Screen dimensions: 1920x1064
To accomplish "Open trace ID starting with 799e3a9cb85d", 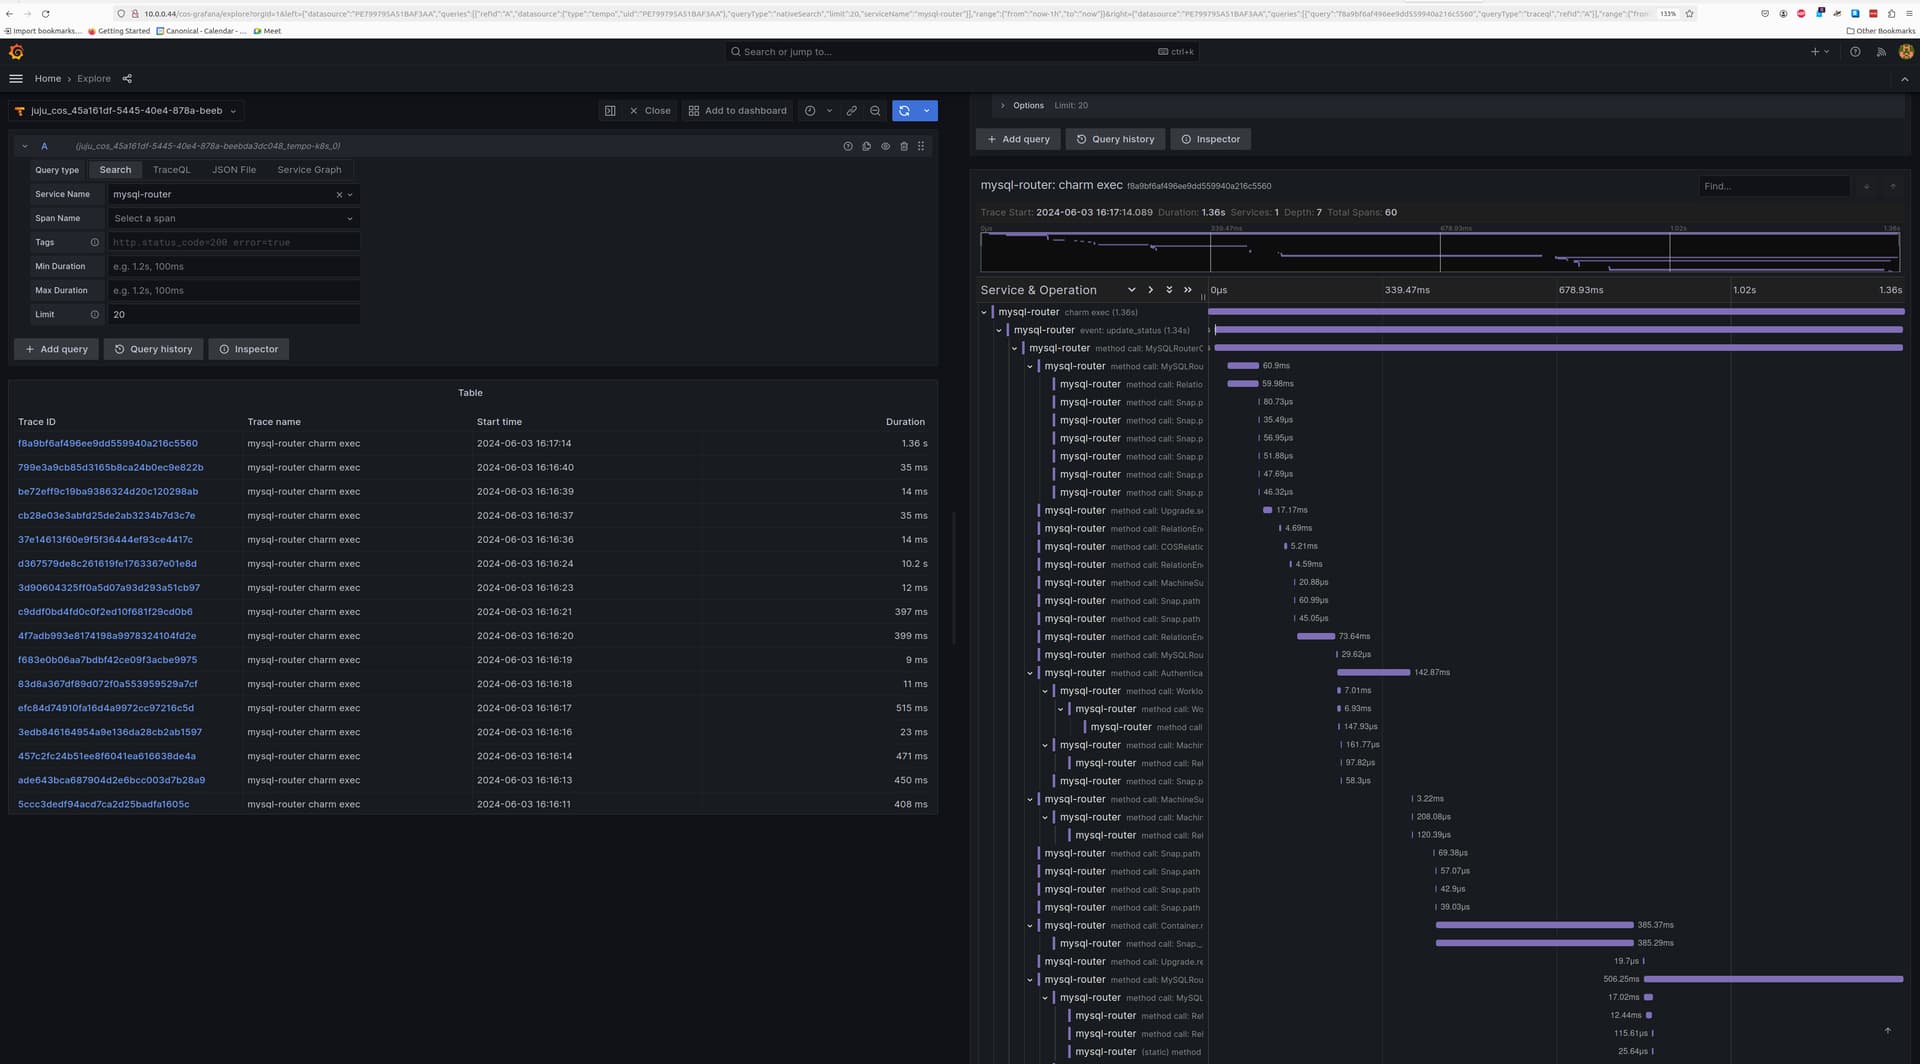I will tap(110, 468).
